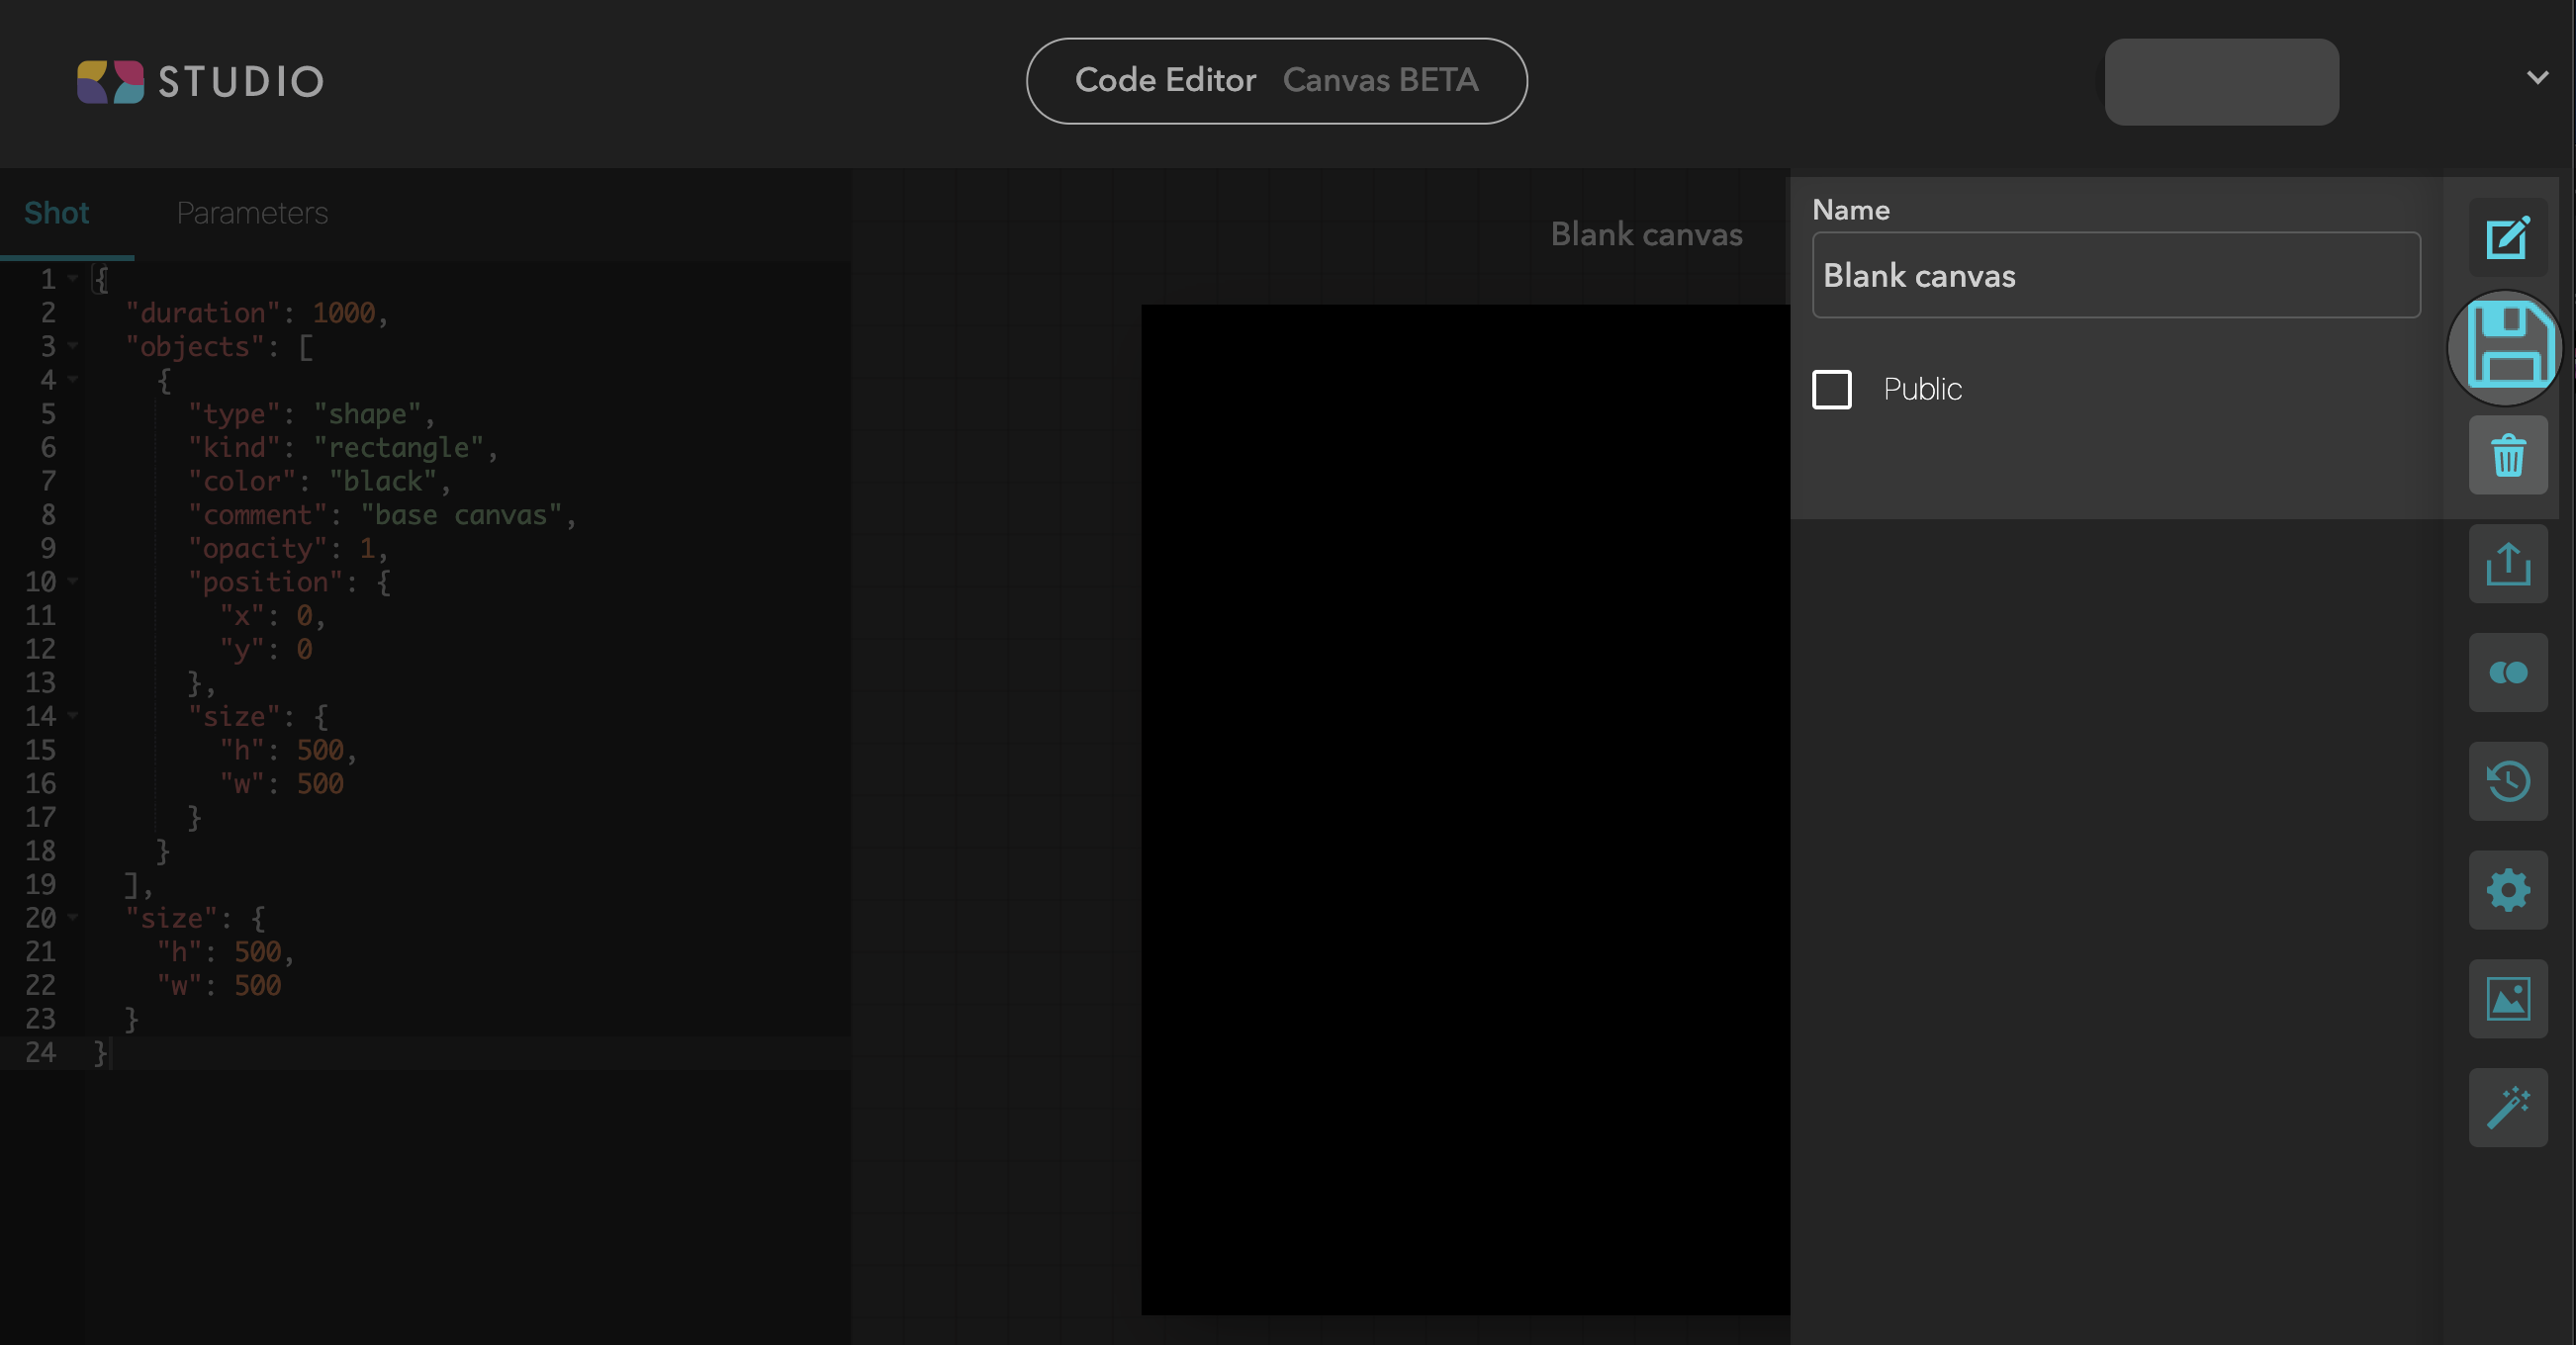The image size is (2576, 1345).
Task: Open the settings gear icon
Action: pyautogui.click(x=2508, y=891)
